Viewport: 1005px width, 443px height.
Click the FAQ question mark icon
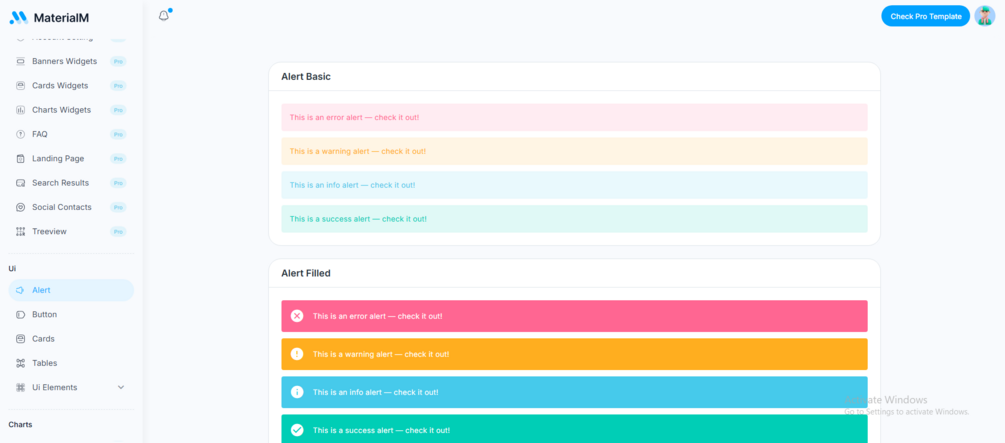[21, 134]
